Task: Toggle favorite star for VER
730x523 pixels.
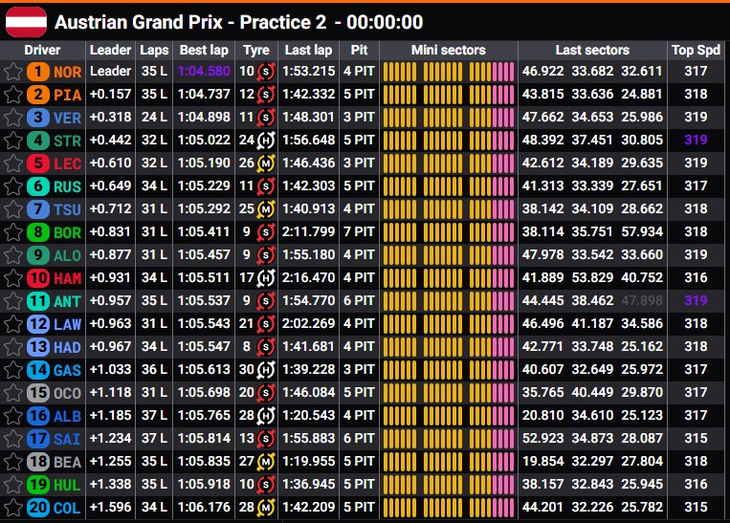Action: point(13,117)
